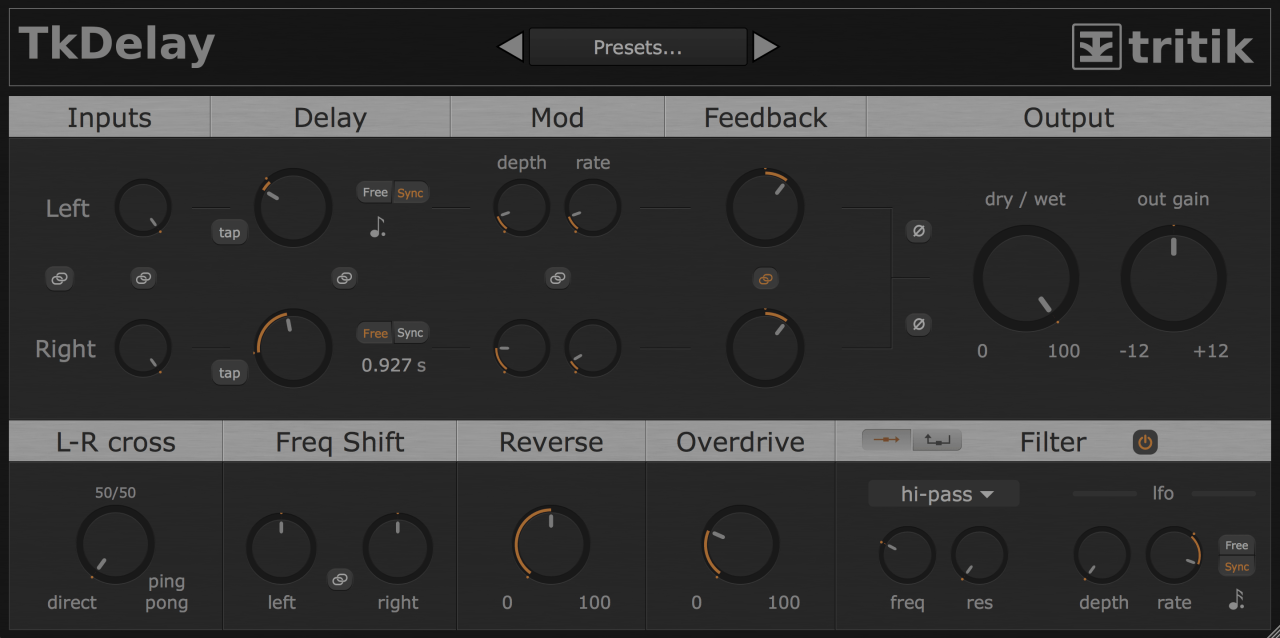Toggle the link icon between the delay knobs
This screenshot has height=638, width=1280.
345,279
